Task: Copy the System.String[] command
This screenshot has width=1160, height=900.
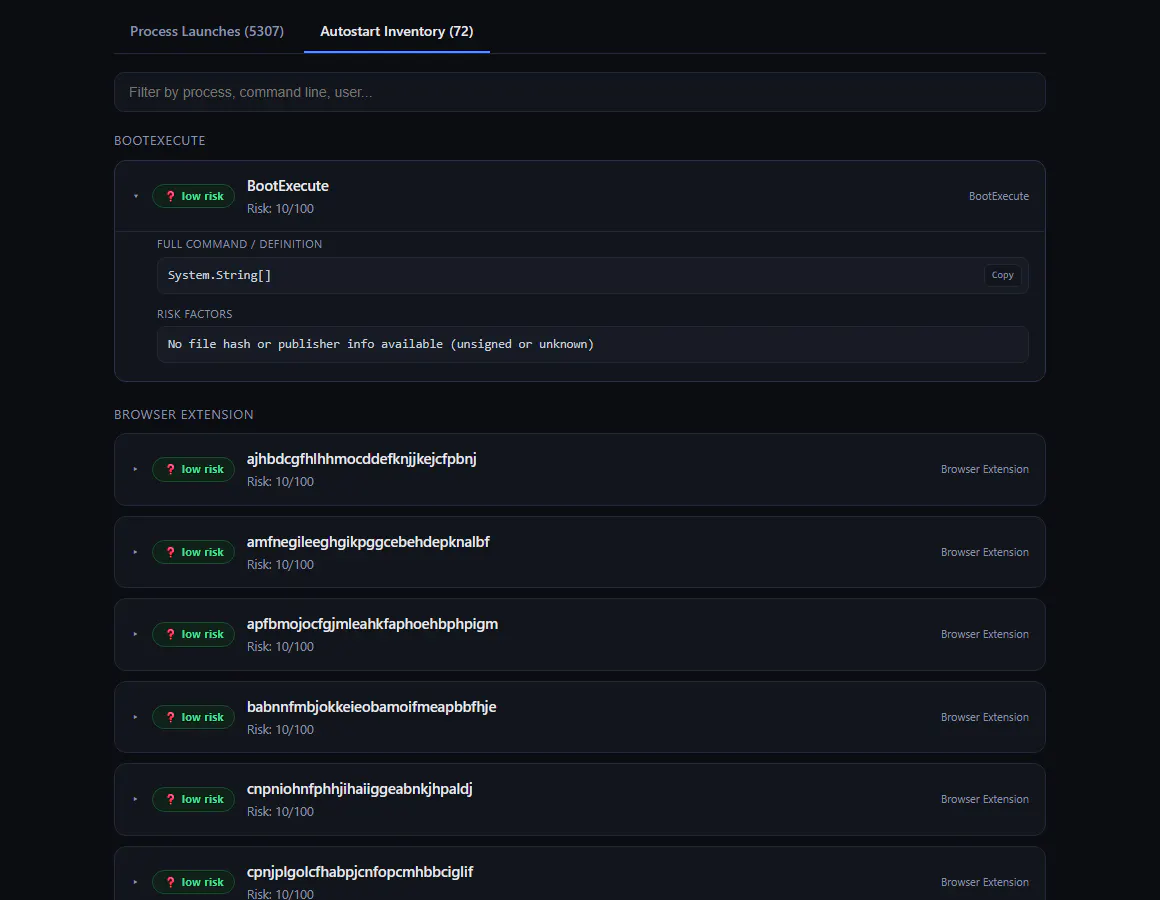Action: [1002, 275]
